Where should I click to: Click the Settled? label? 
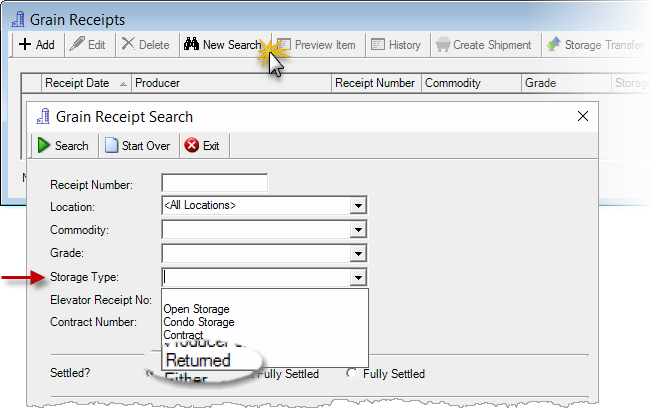[70, 373]
